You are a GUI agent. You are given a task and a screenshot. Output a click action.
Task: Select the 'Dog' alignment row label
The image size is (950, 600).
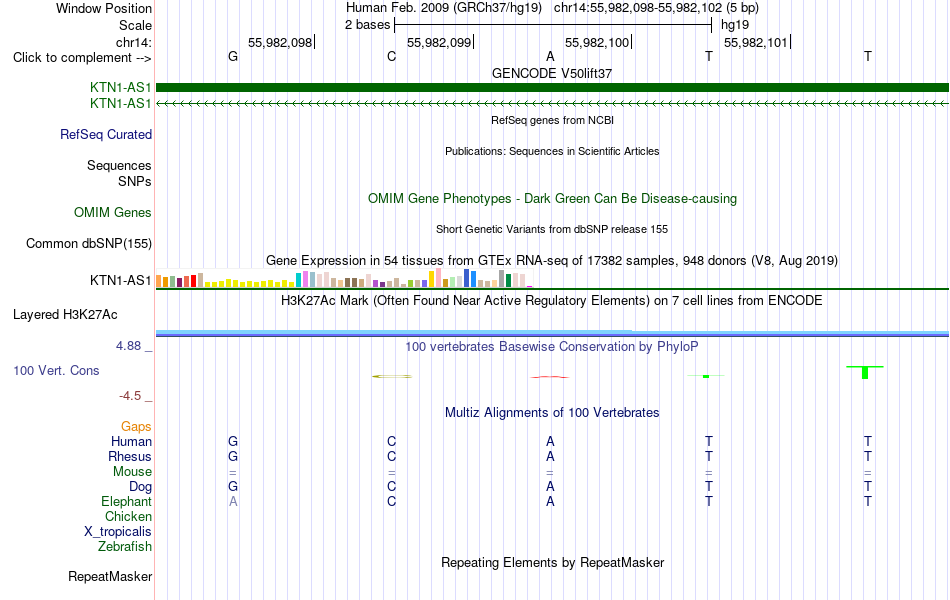point(141,487)
